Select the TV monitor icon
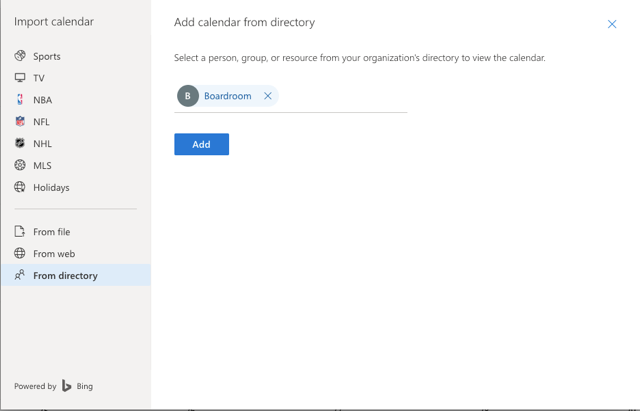 20,78
